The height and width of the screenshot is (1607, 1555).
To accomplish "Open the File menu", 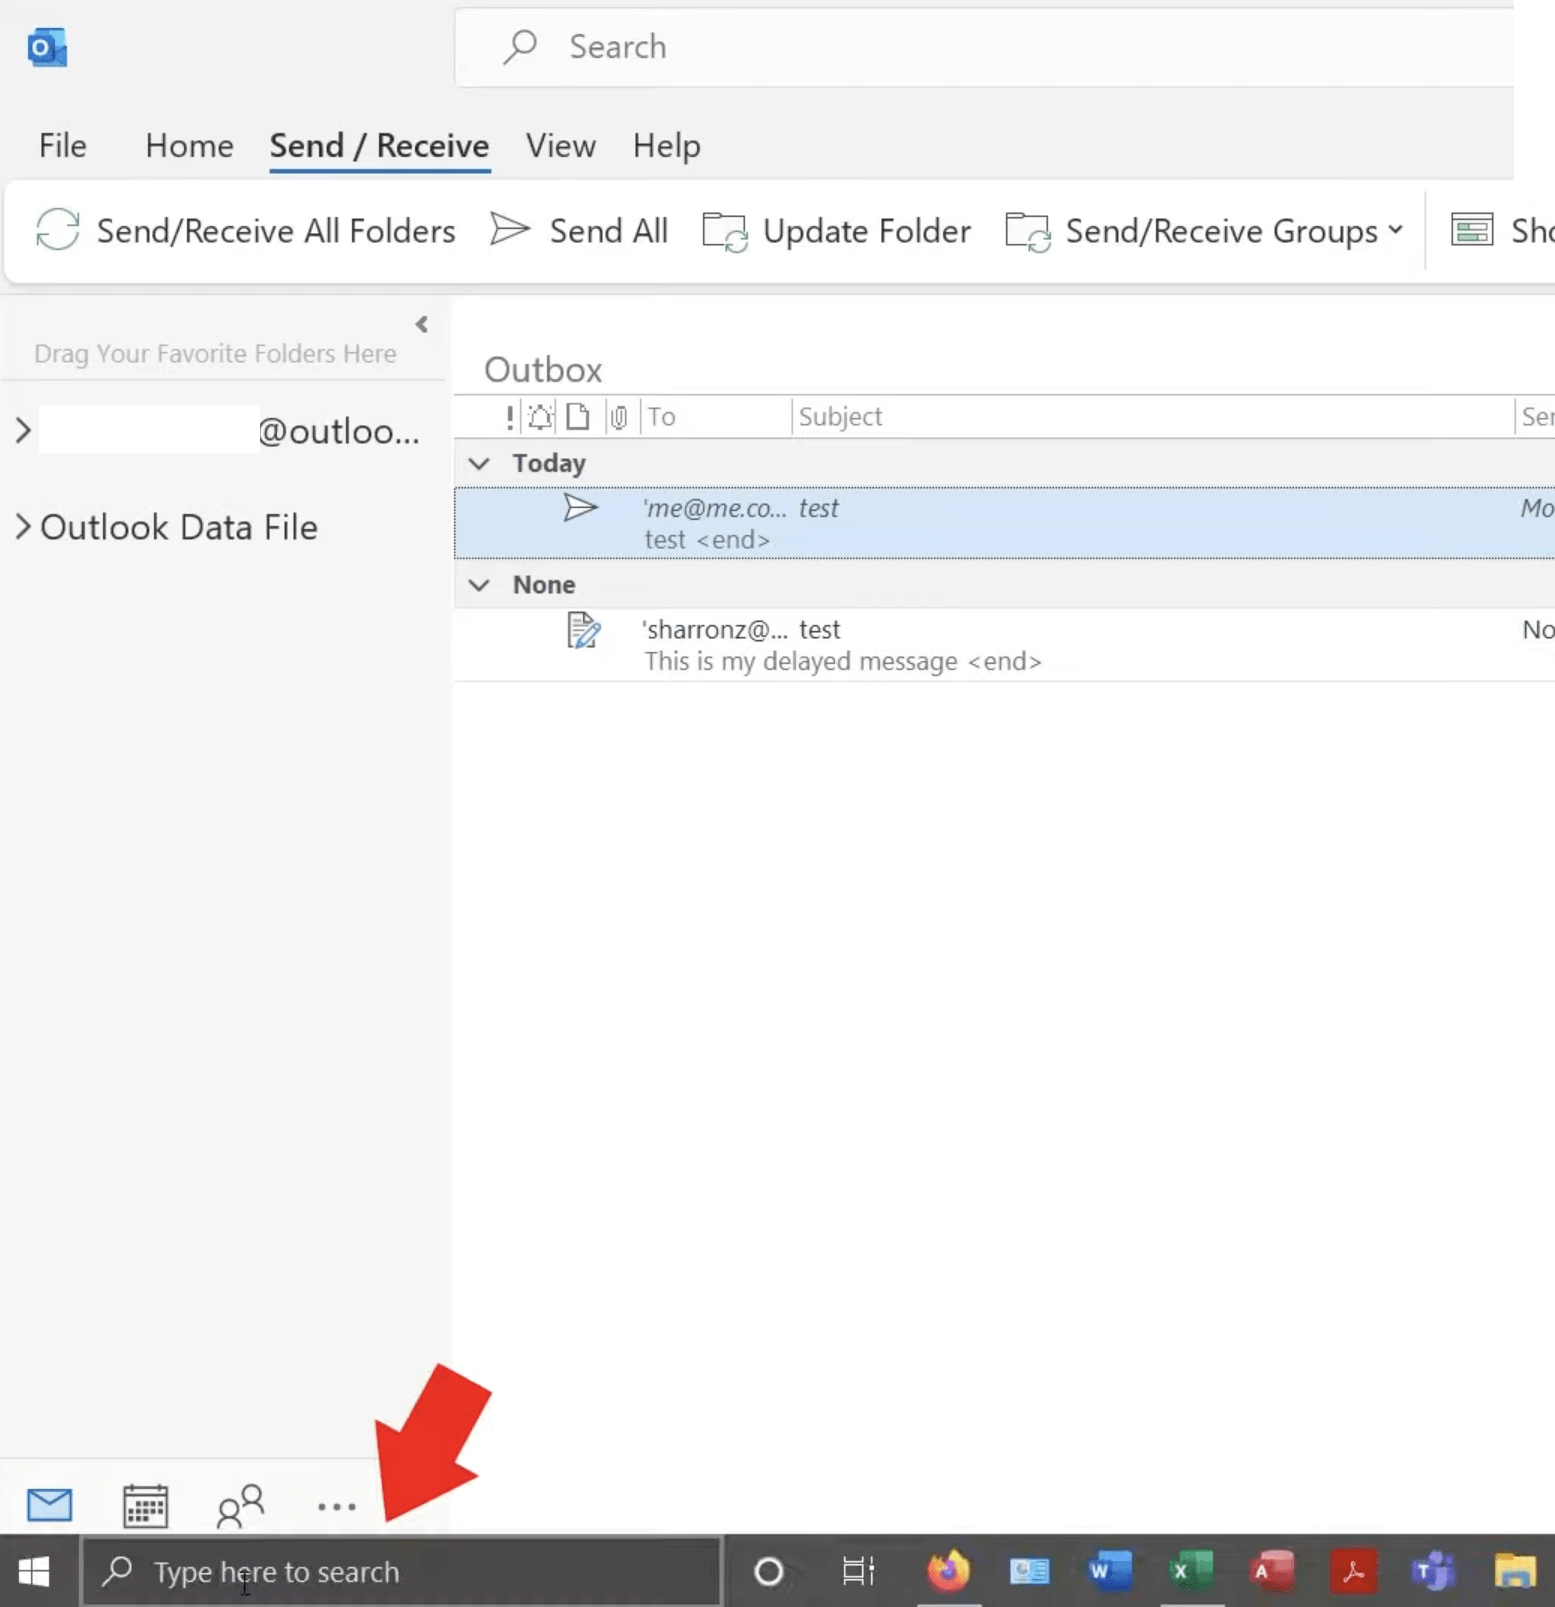I will [x=62, y=146].
